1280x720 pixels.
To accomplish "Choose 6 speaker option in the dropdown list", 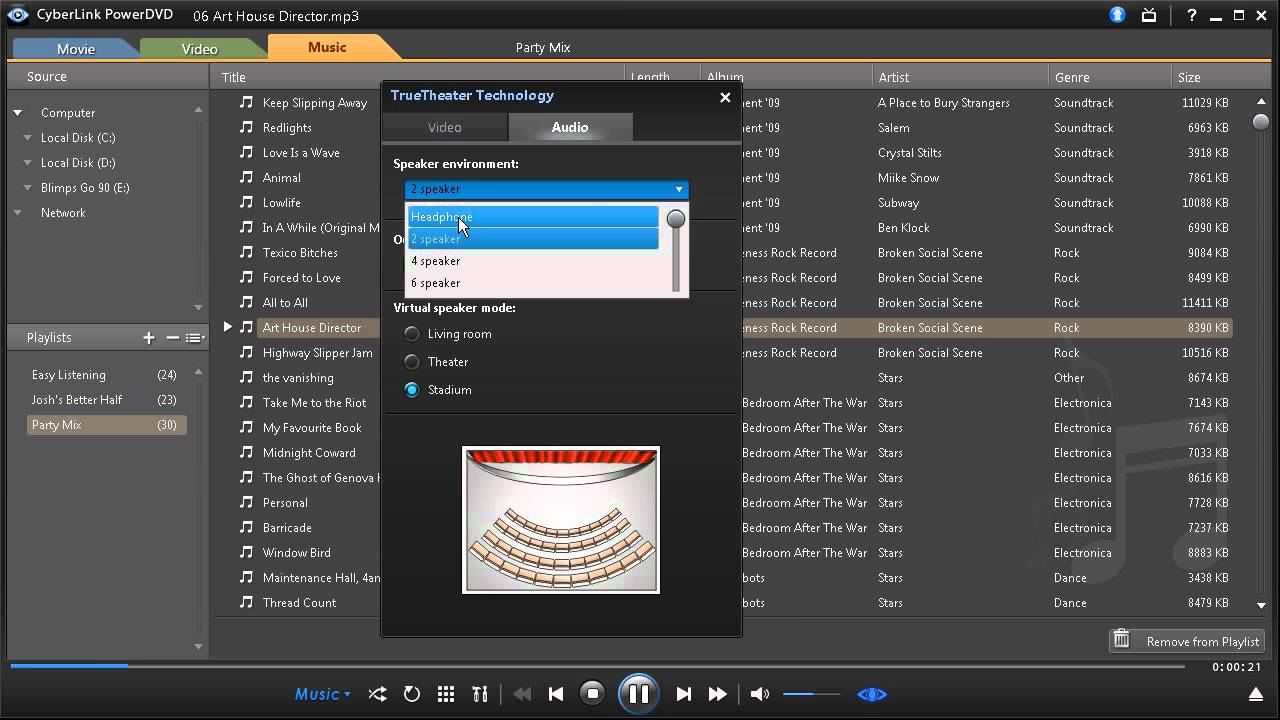I will click(x=533, y=283).
